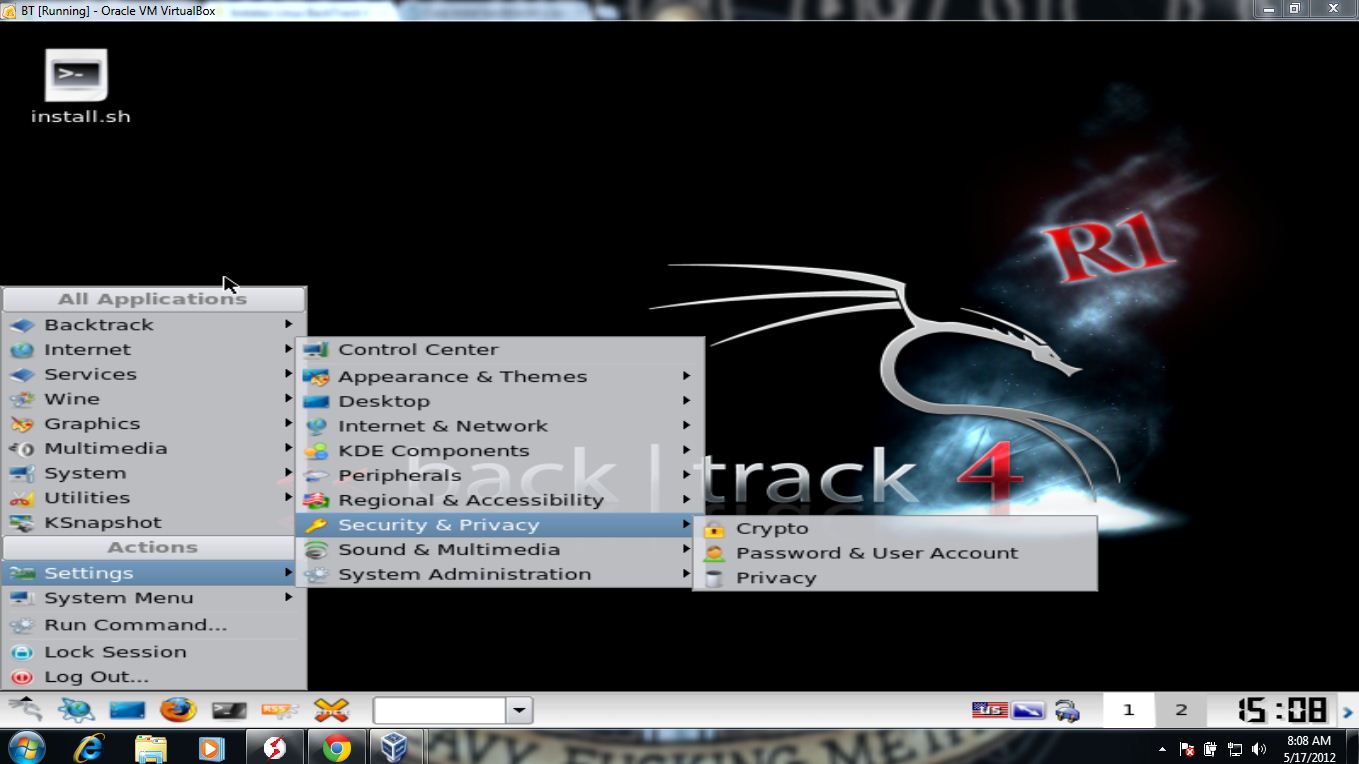The height and width of the screenshot is (764, 1359).
Task: Expand arrow beside Backtrack
Action: (288, 324)
